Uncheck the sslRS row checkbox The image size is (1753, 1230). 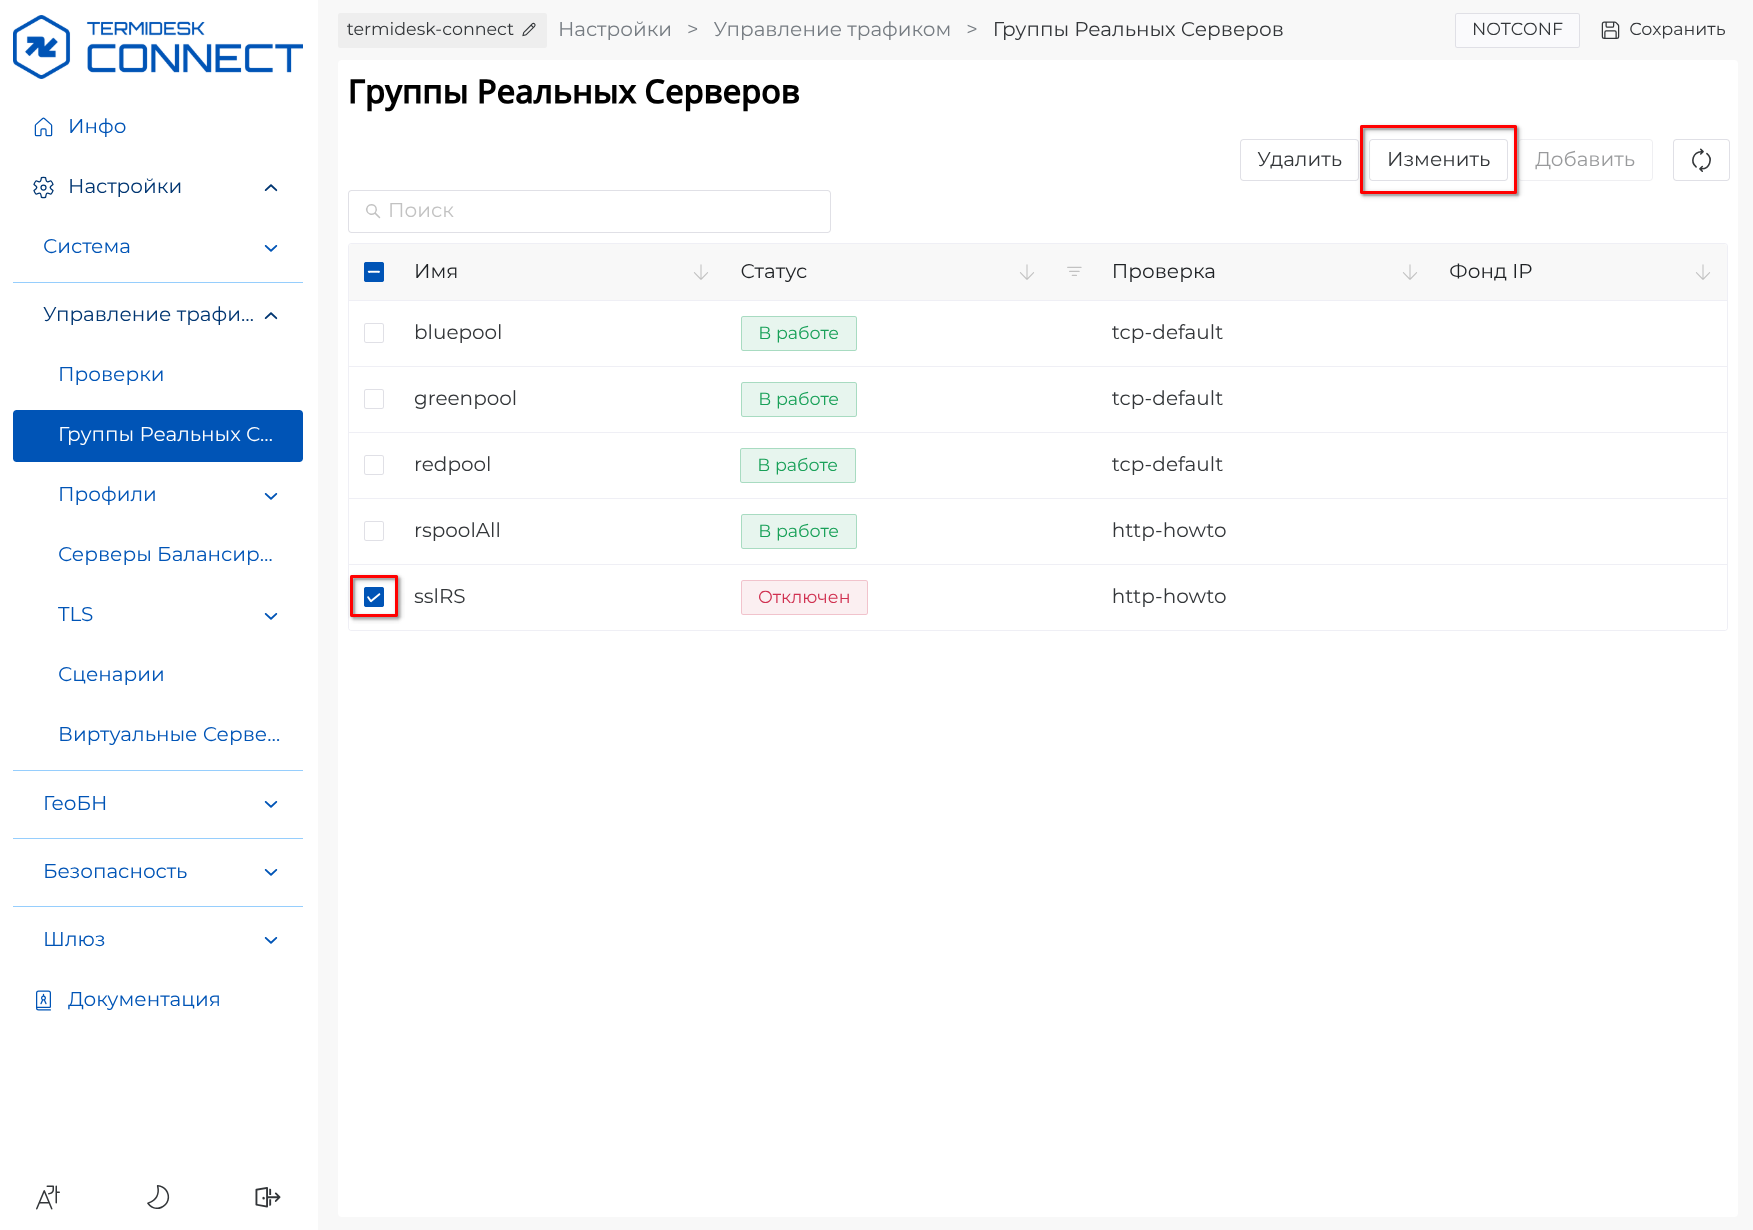click(x=374, y=597)
